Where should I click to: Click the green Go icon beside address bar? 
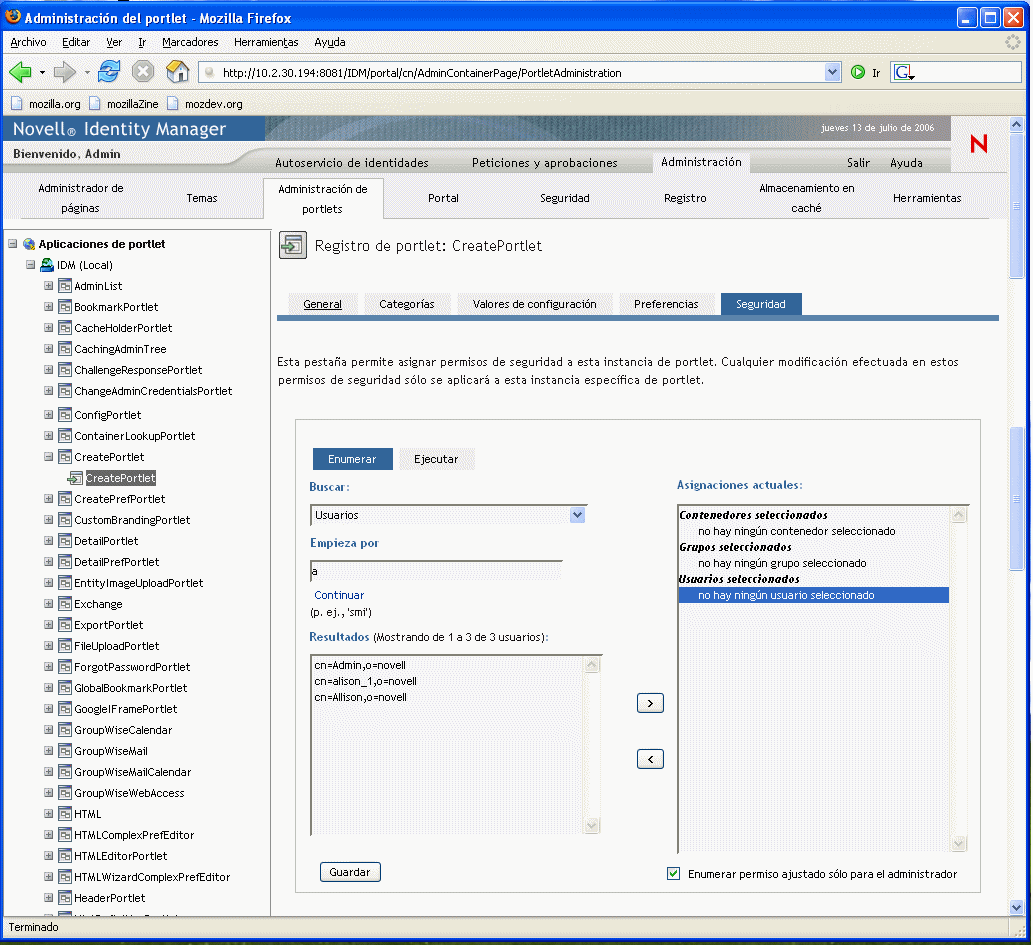click(x=857, y=73)
